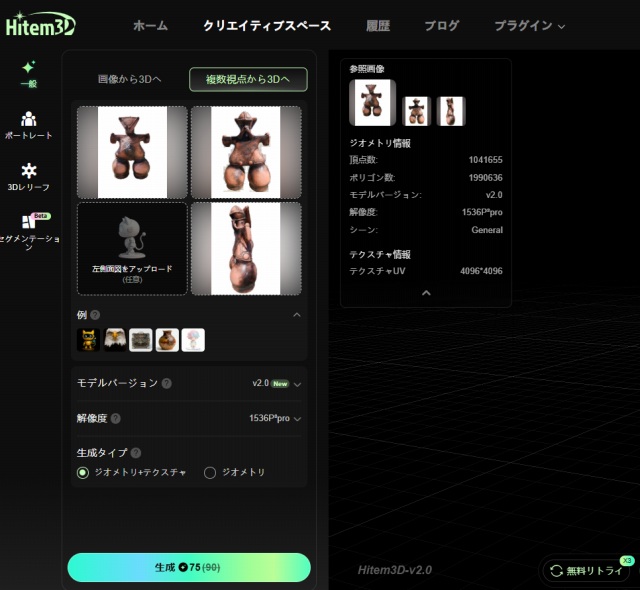Select ジオメトリ+テクスチャ generation type
Screen dimensions: 640x590
pos(84,472)
